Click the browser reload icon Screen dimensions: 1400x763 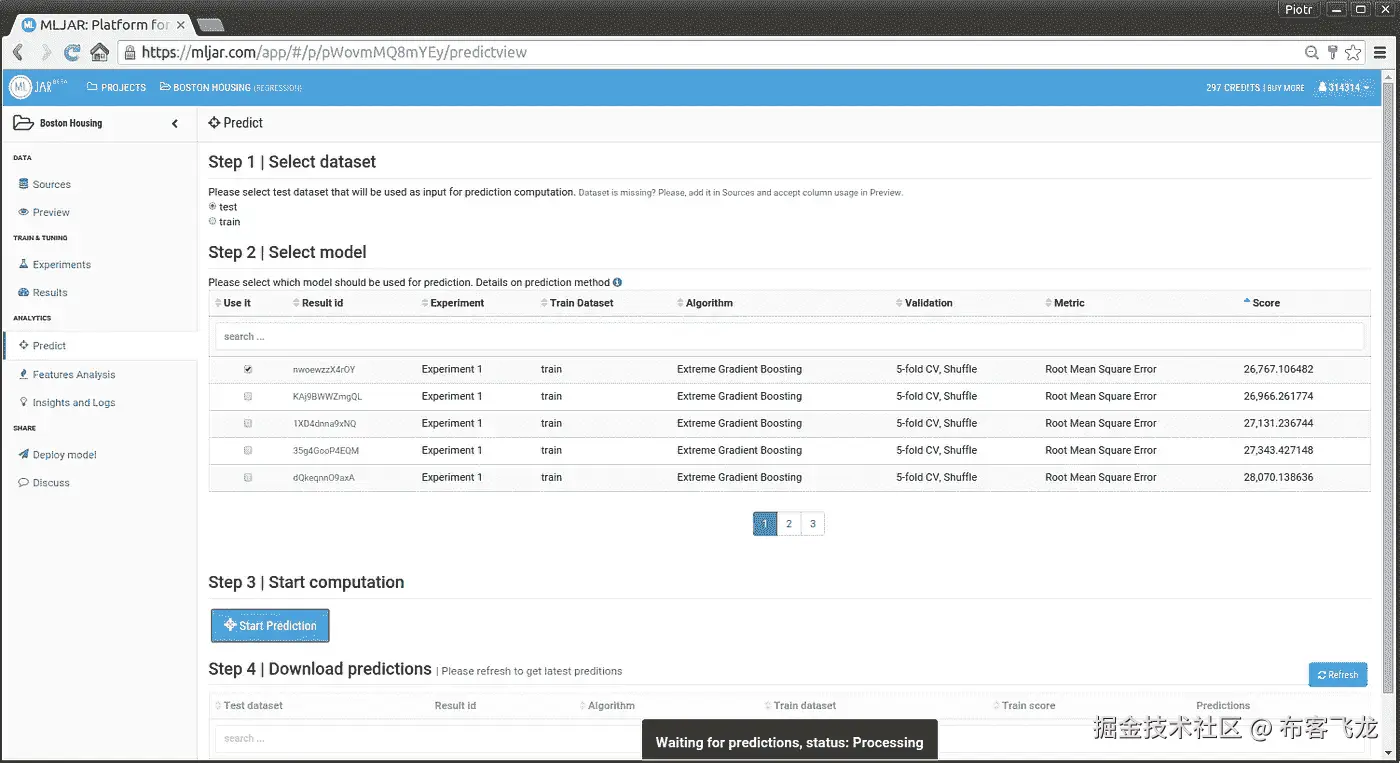[x=72, y=53]
